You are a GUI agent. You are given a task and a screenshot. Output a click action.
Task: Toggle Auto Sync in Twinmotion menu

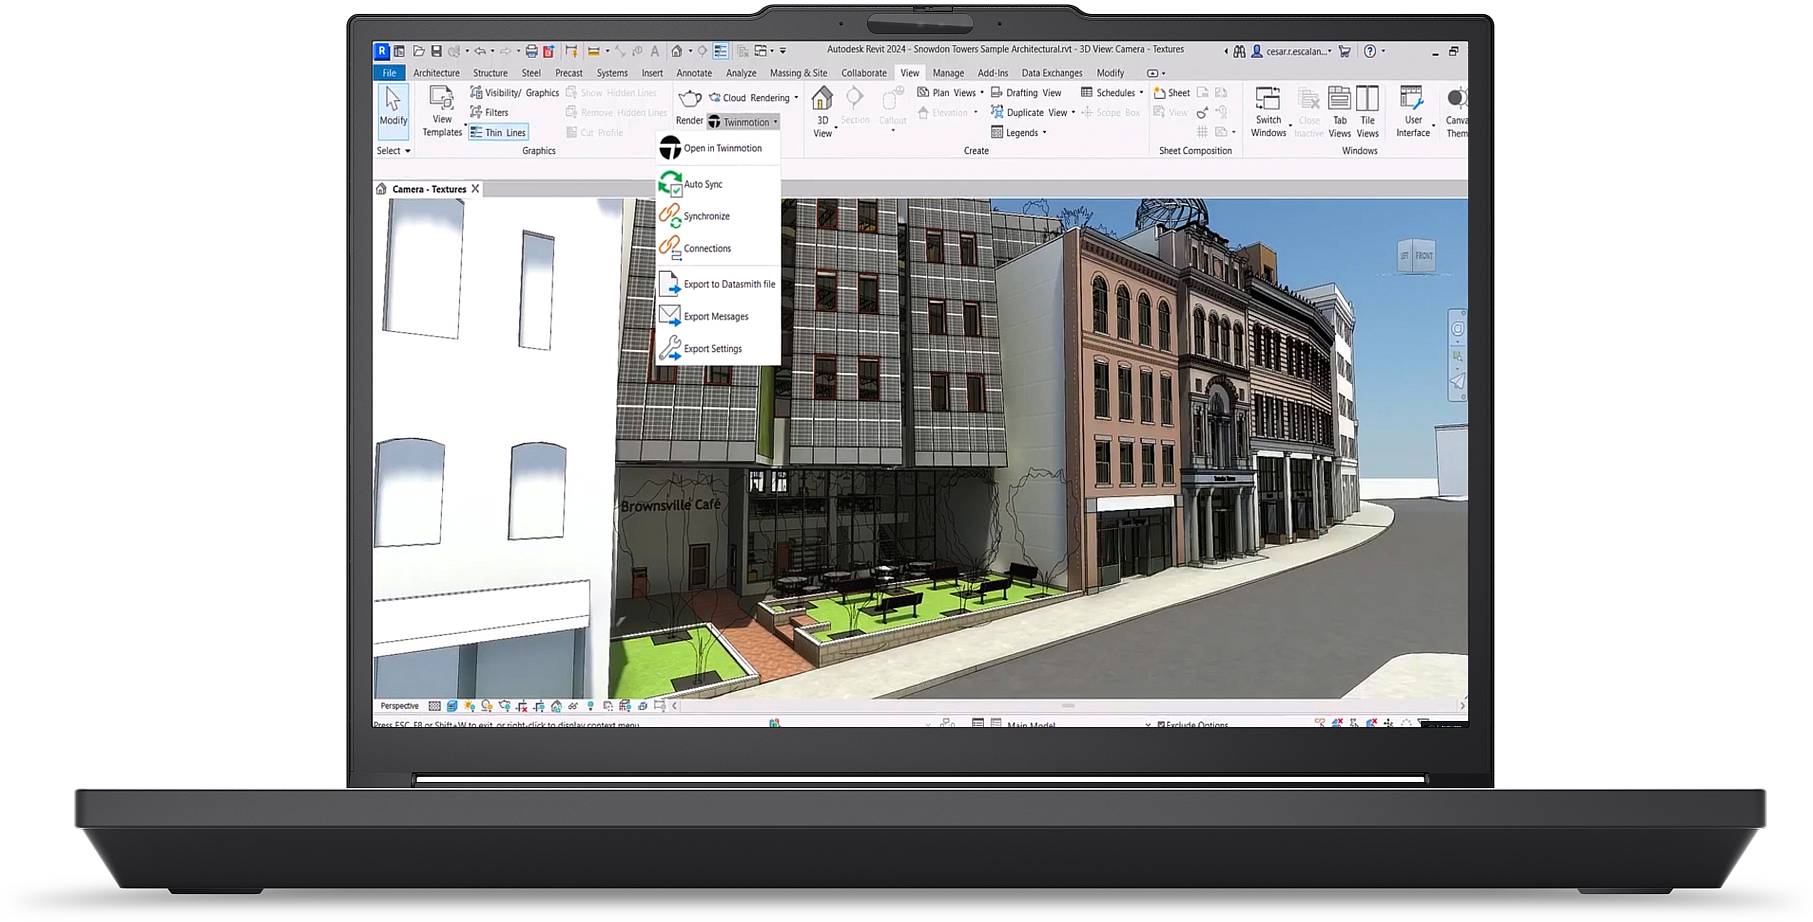click(x=703, y=184)
